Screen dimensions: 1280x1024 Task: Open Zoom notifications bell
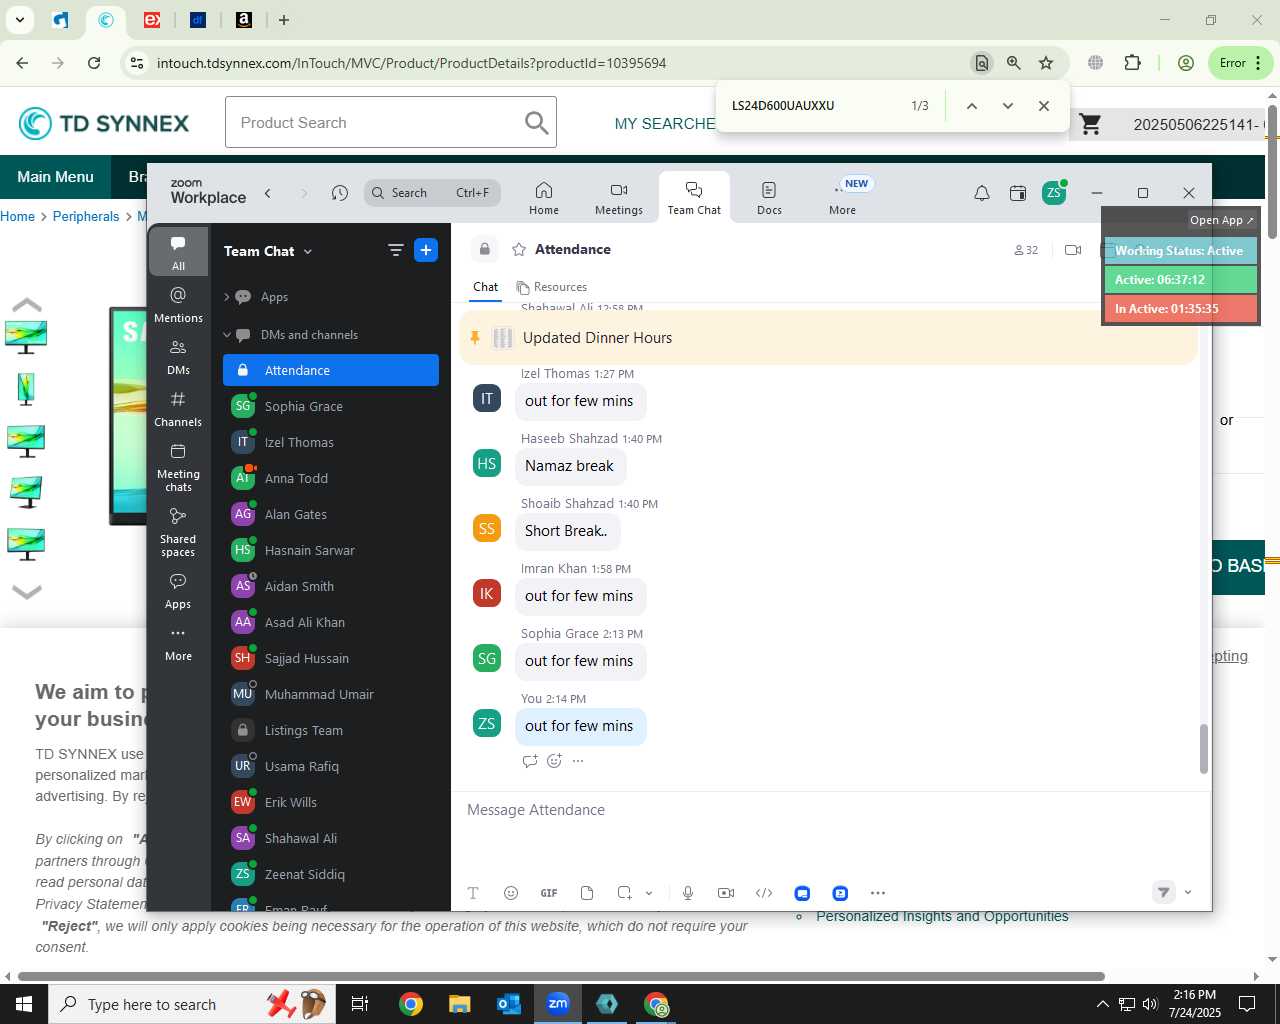982,193
